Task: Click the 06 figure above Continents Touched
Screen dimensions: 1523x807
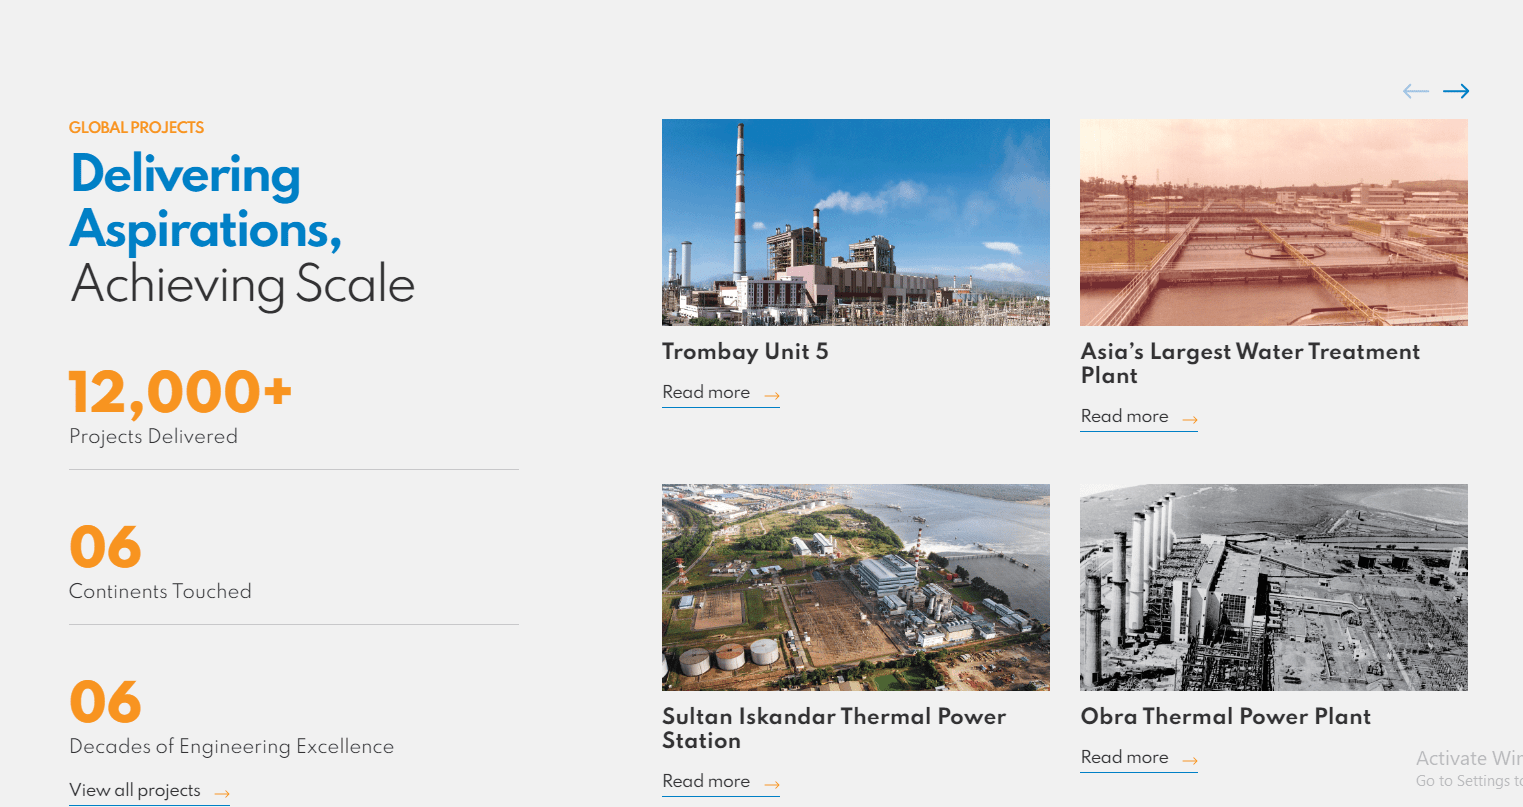Action: click(x=105, y=547)
